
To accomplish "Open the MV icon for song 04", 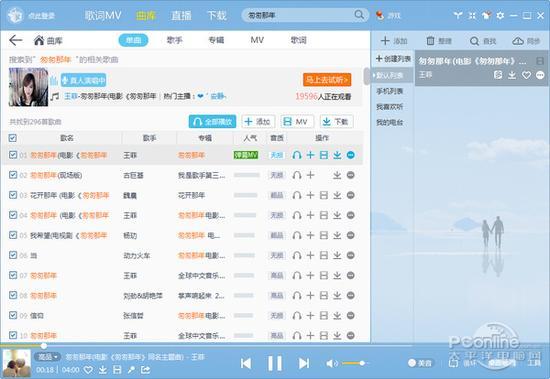I will coord(324,215).
